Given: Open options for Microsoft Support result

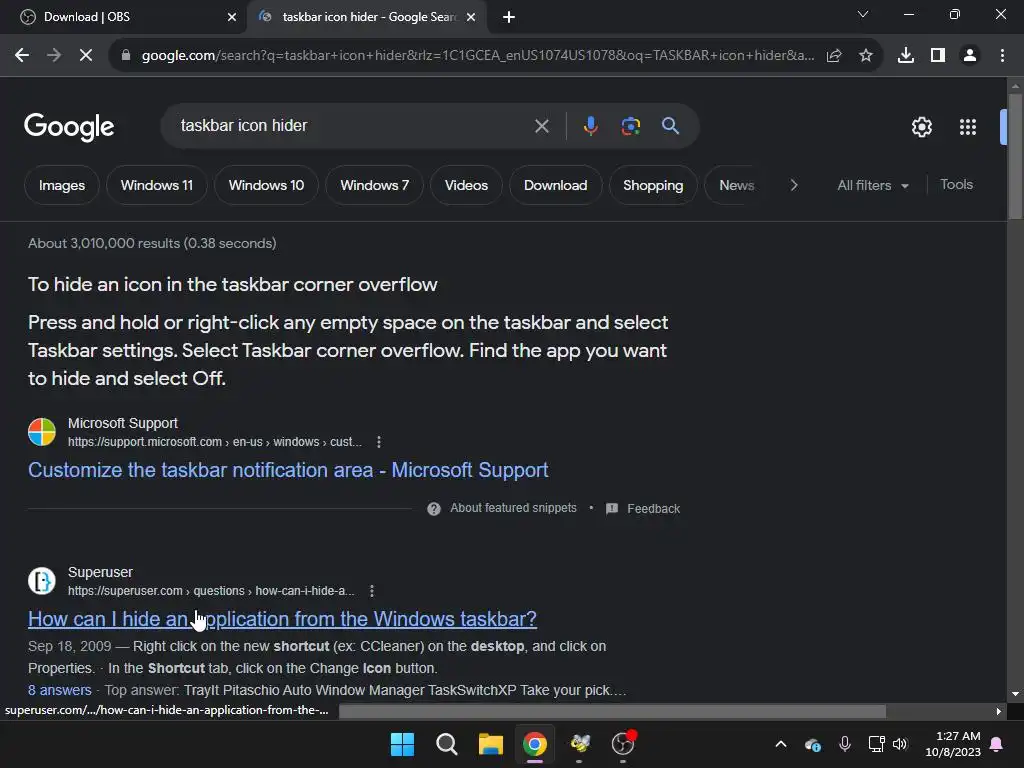Looking at the screenshot, I should tap(379, 442).
